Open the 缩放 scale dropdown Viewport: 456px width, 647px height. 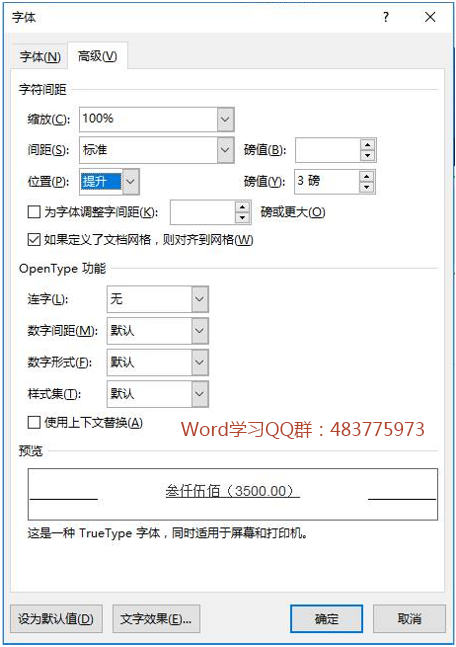[x=225, y=119]
